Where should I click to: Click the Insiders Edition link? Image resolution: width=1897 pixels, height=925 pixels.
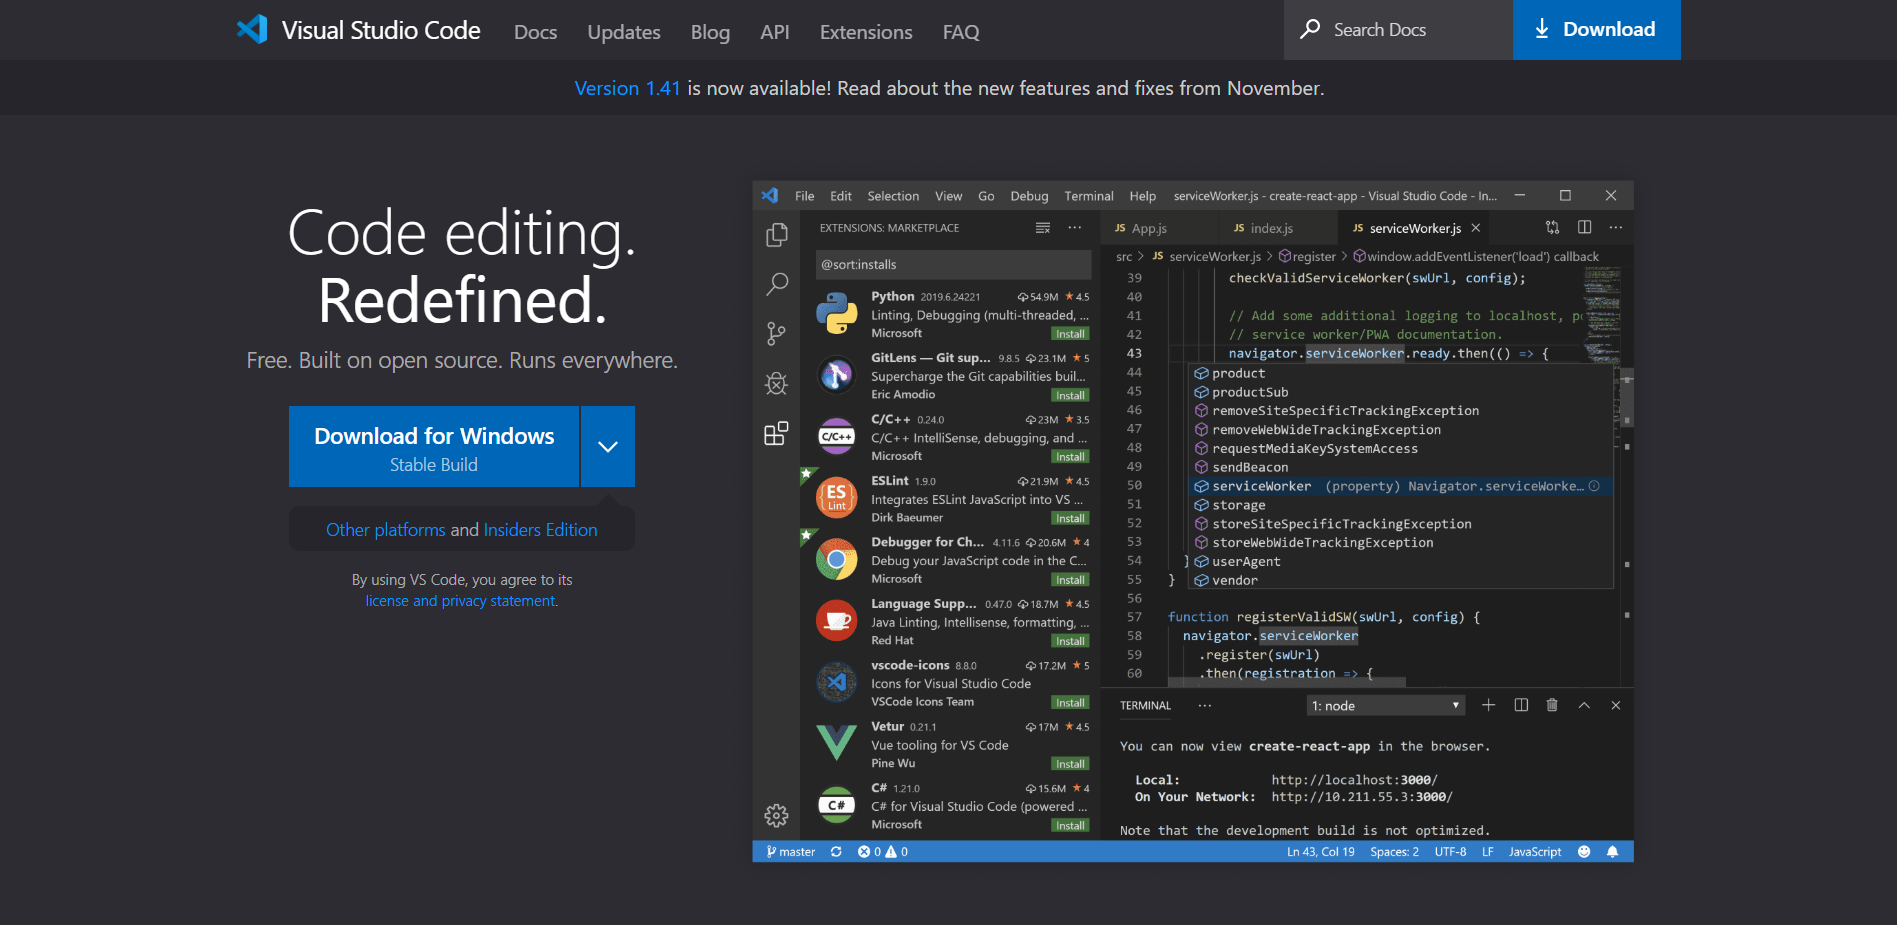click(x=540, y=530)
